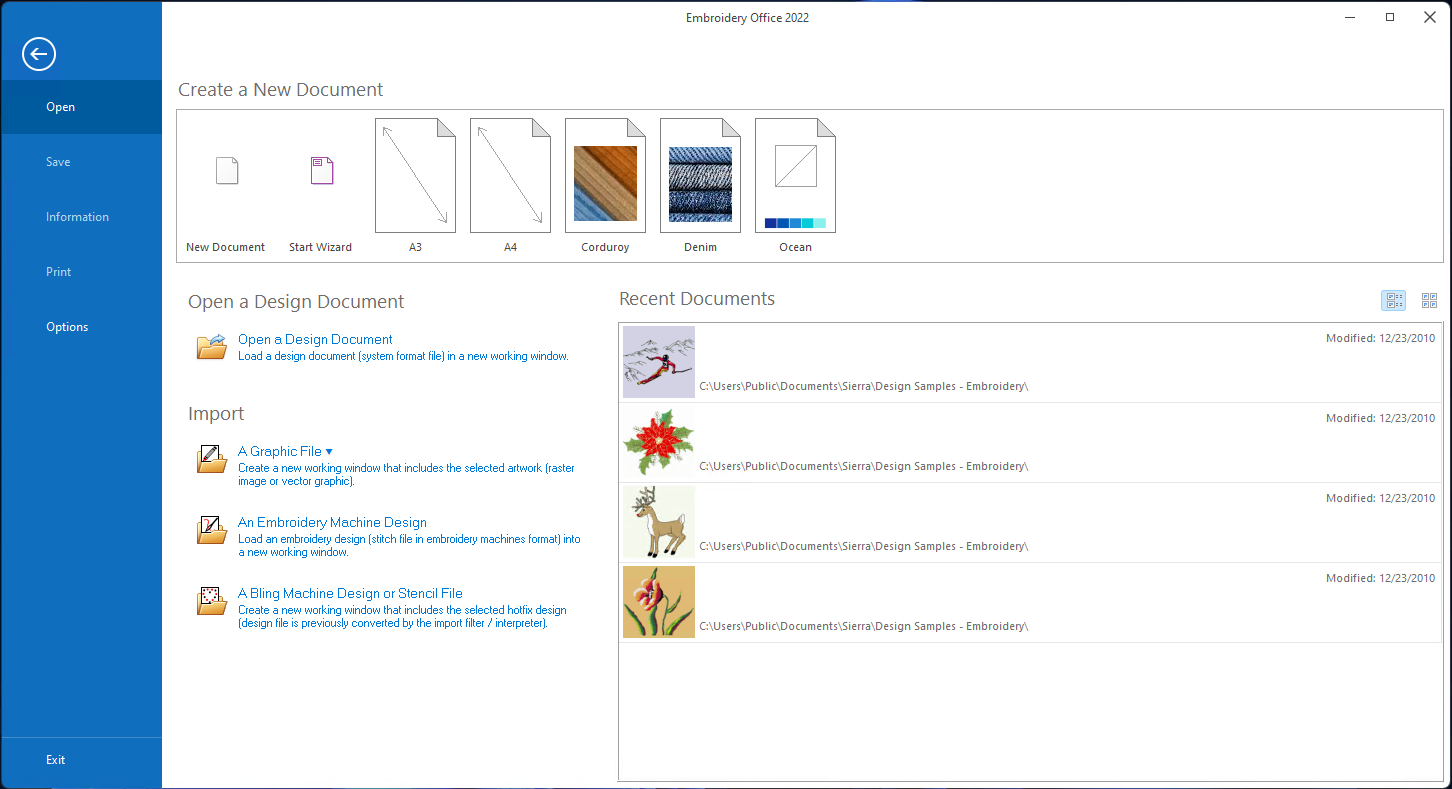Click the Bling Machine Design folder icon

click(x=212, y=601)
